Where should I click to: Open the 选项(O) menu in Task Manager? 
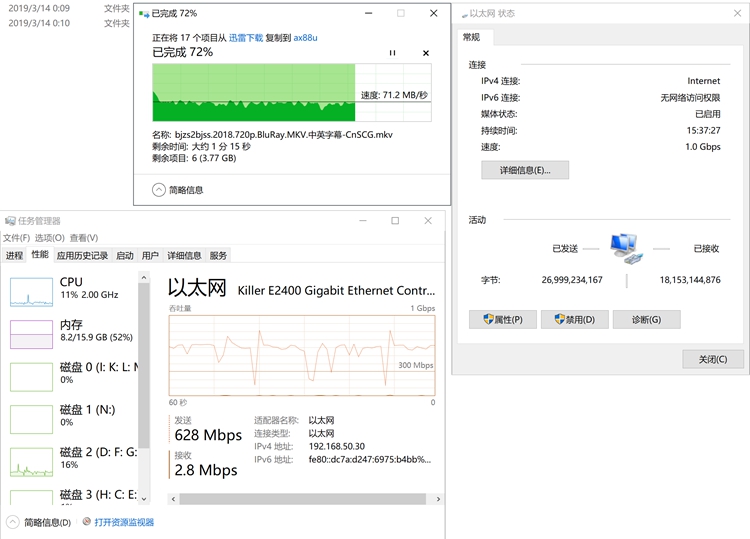50,238
